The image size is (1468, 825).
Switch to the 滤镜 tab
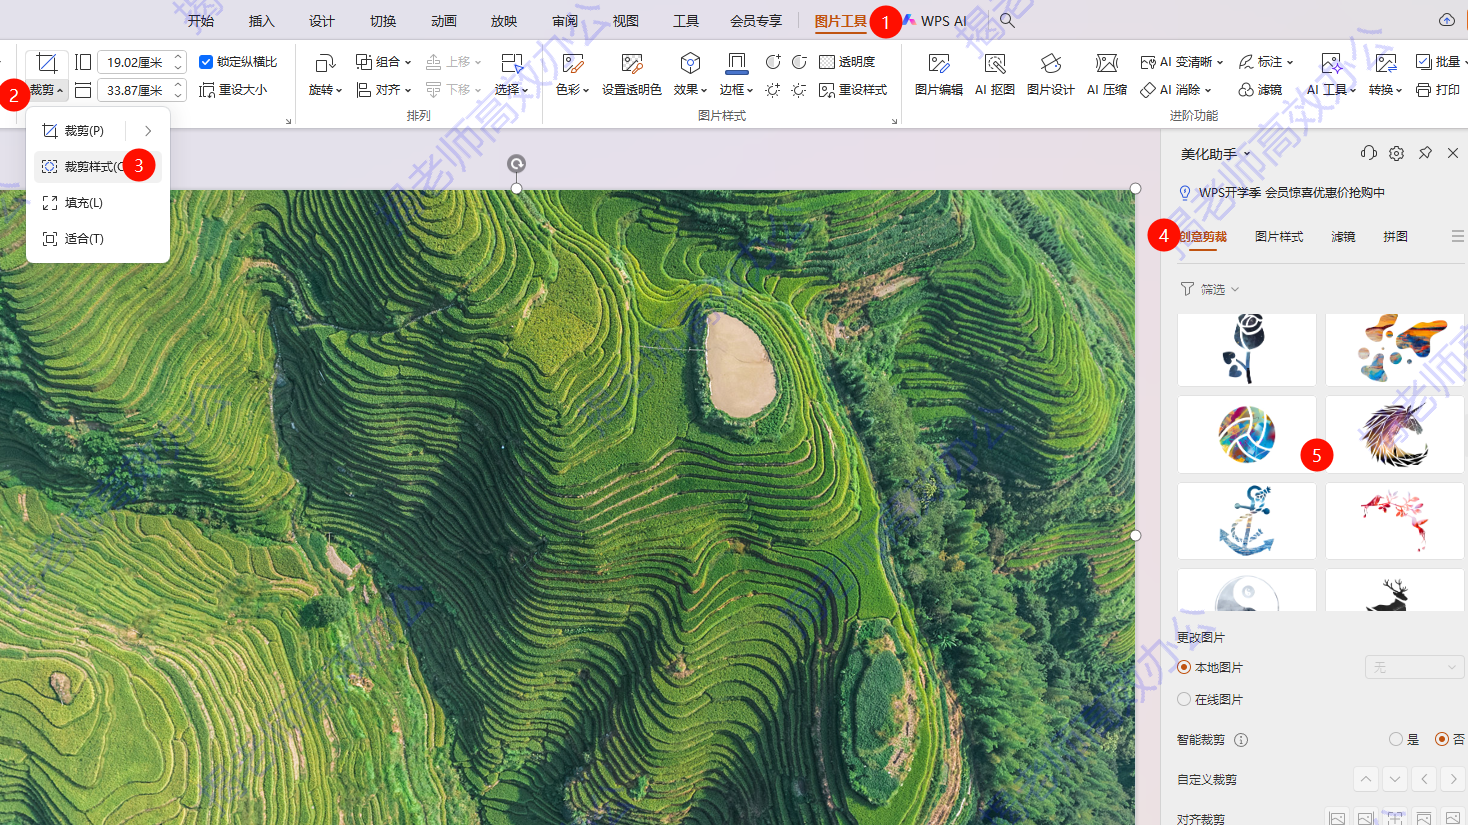coord(1343,237)
